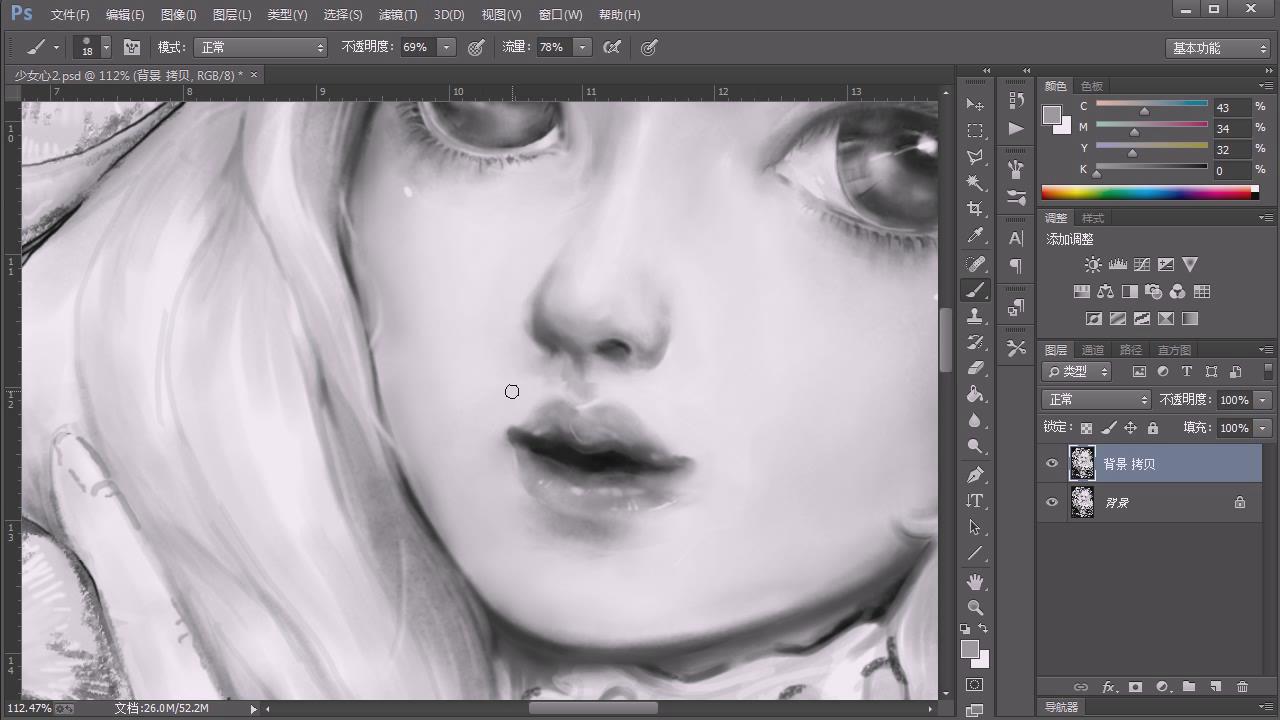
Task: Enable airbrush mode
Action: pyautogui.click(x=612, y=47)
